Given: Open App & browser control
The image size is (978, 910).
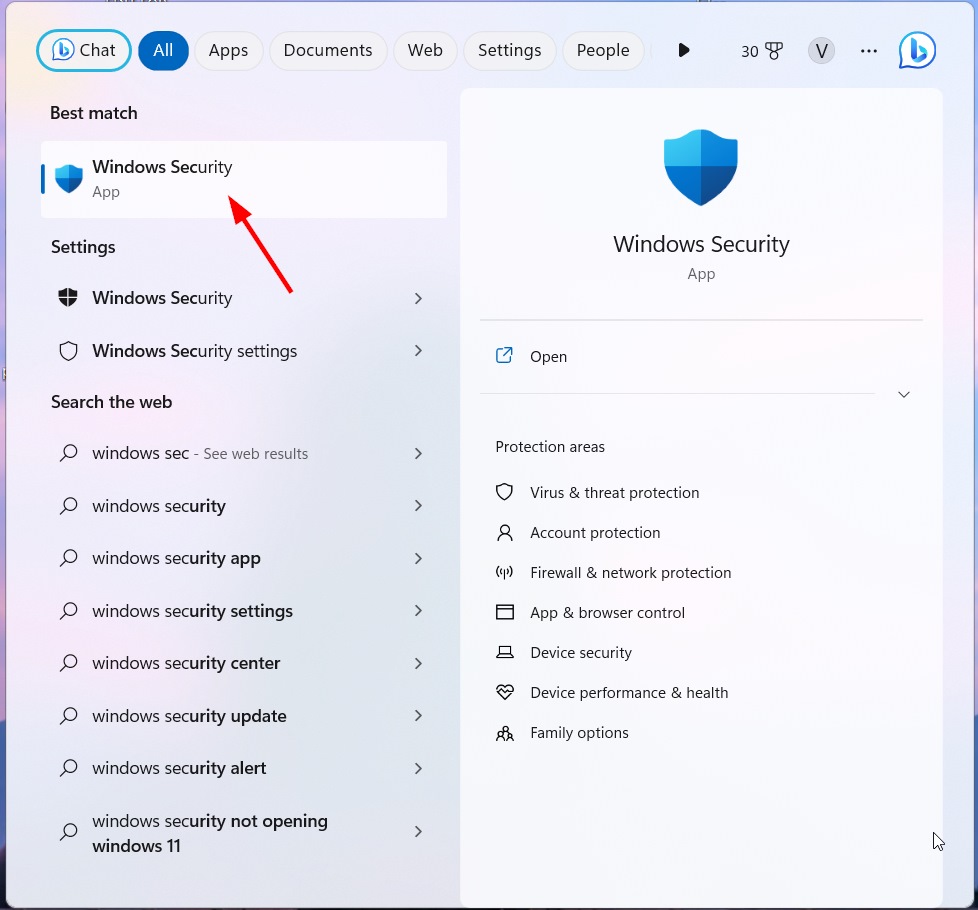Looking at the screenshot, I should tap(608, 612).
